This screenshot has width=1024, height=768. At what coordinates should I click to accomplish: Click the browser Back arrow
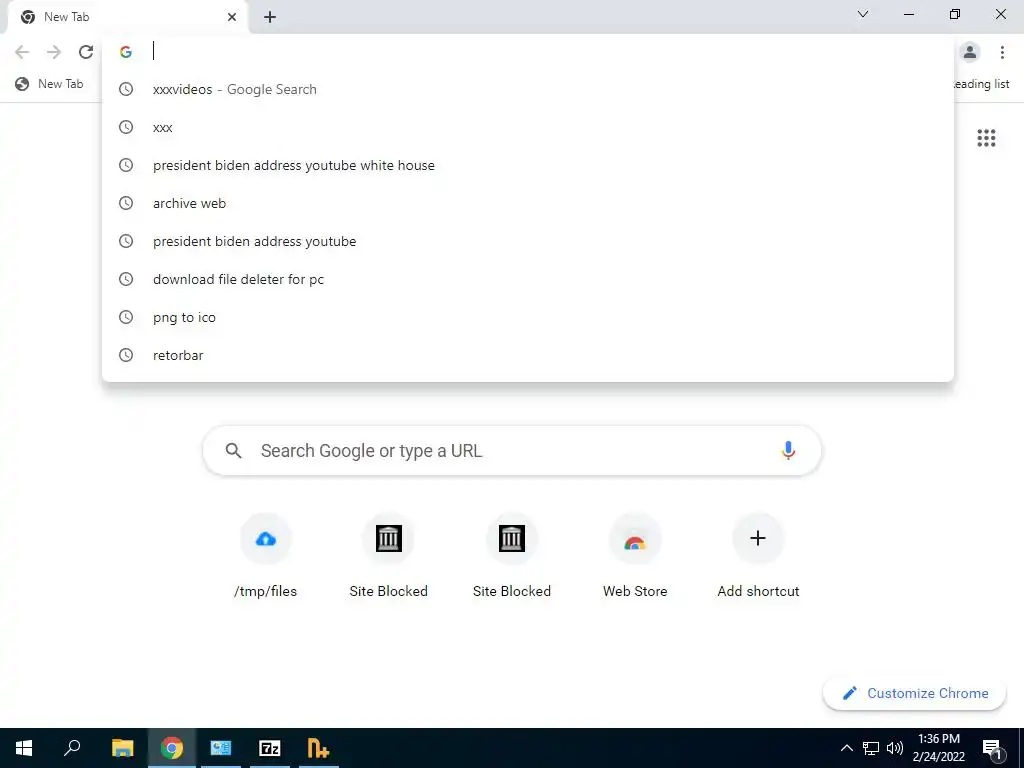22,52
